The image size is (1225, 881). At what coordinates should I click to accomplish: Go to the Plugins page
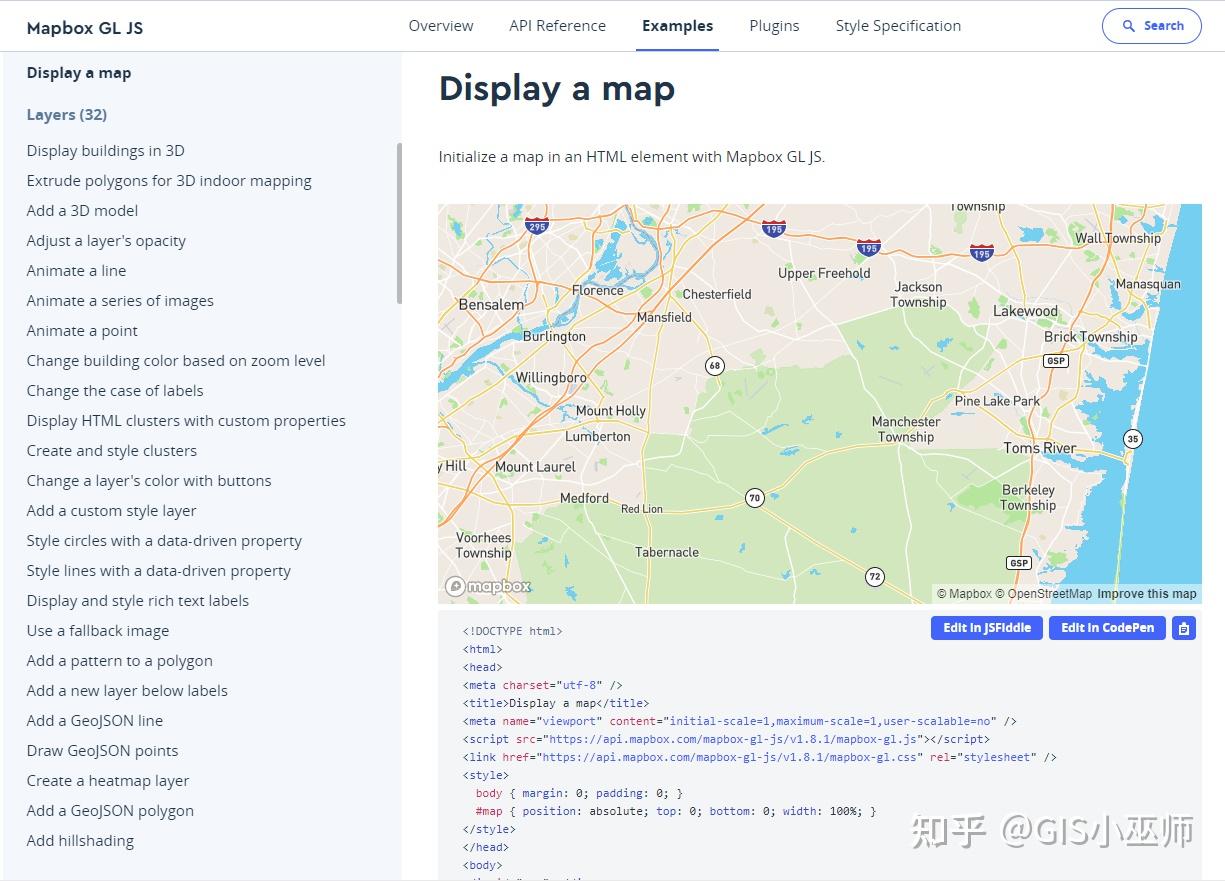(x=774, y=26)
